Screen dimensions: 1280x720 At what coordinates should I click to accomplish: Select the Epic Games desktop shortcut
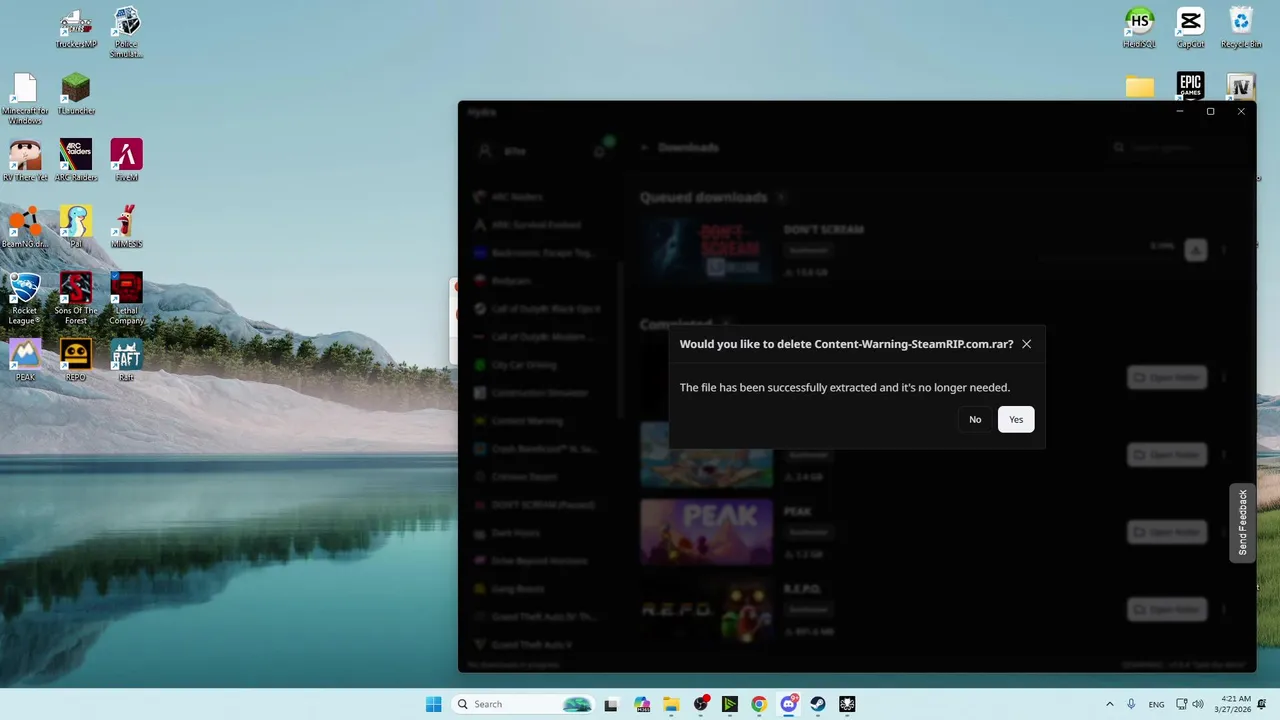1190,86
